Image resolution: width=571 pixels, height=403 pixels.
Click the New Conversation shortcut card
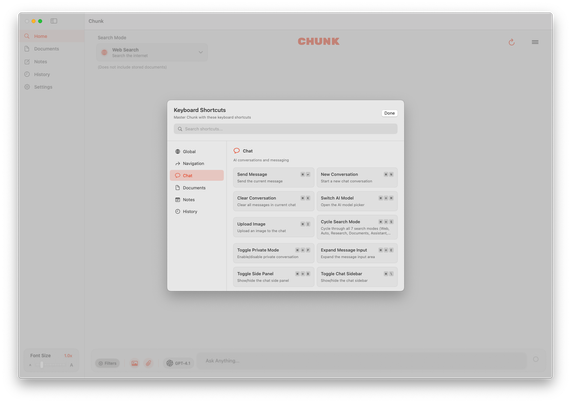click(x=357, y=177)
